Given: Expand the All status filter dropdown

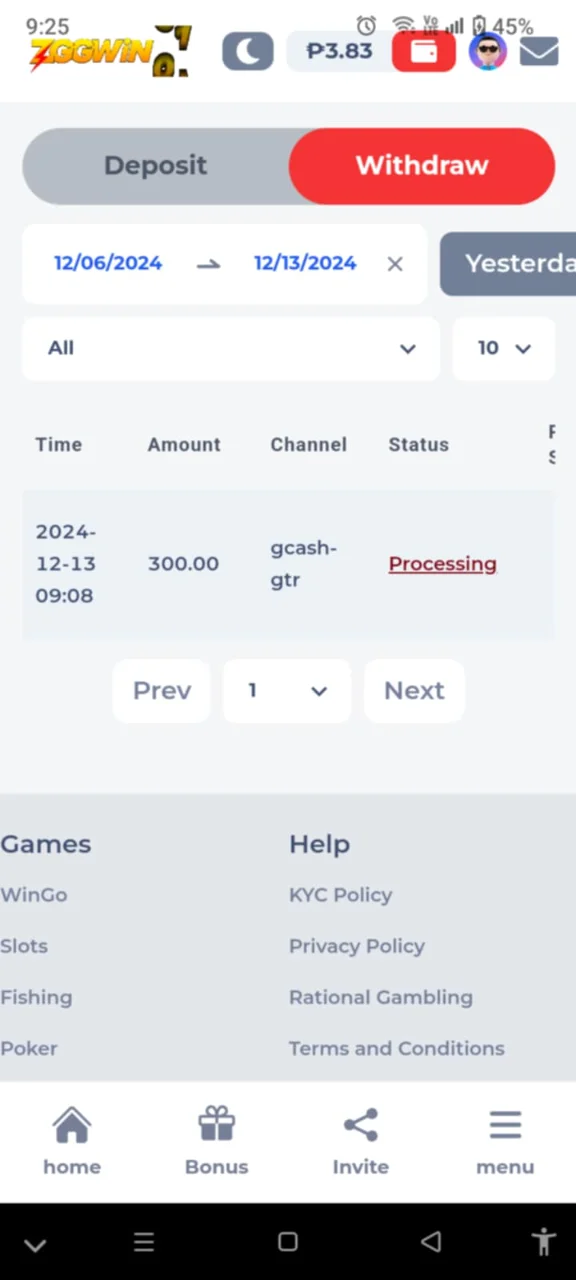Looking at the screenshot, I should pos(231,348).
